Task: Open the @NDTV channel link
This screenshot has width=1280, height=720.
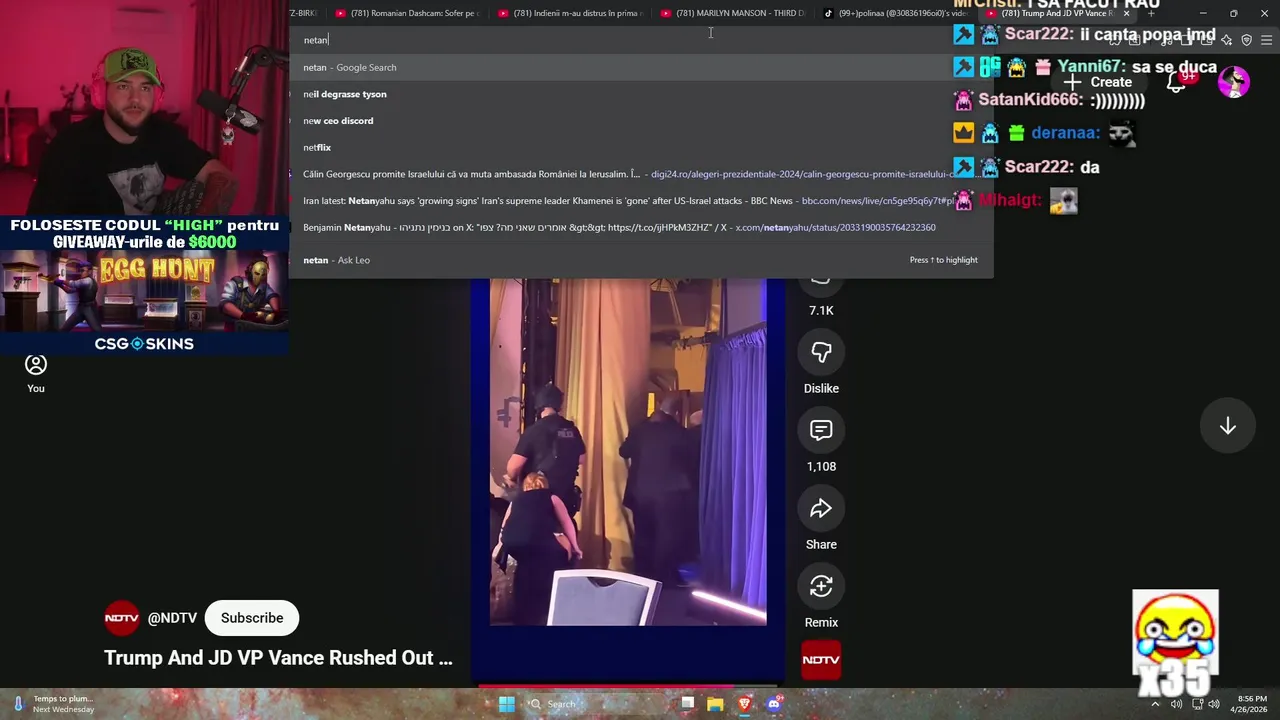Action: [x=172, y=618]
